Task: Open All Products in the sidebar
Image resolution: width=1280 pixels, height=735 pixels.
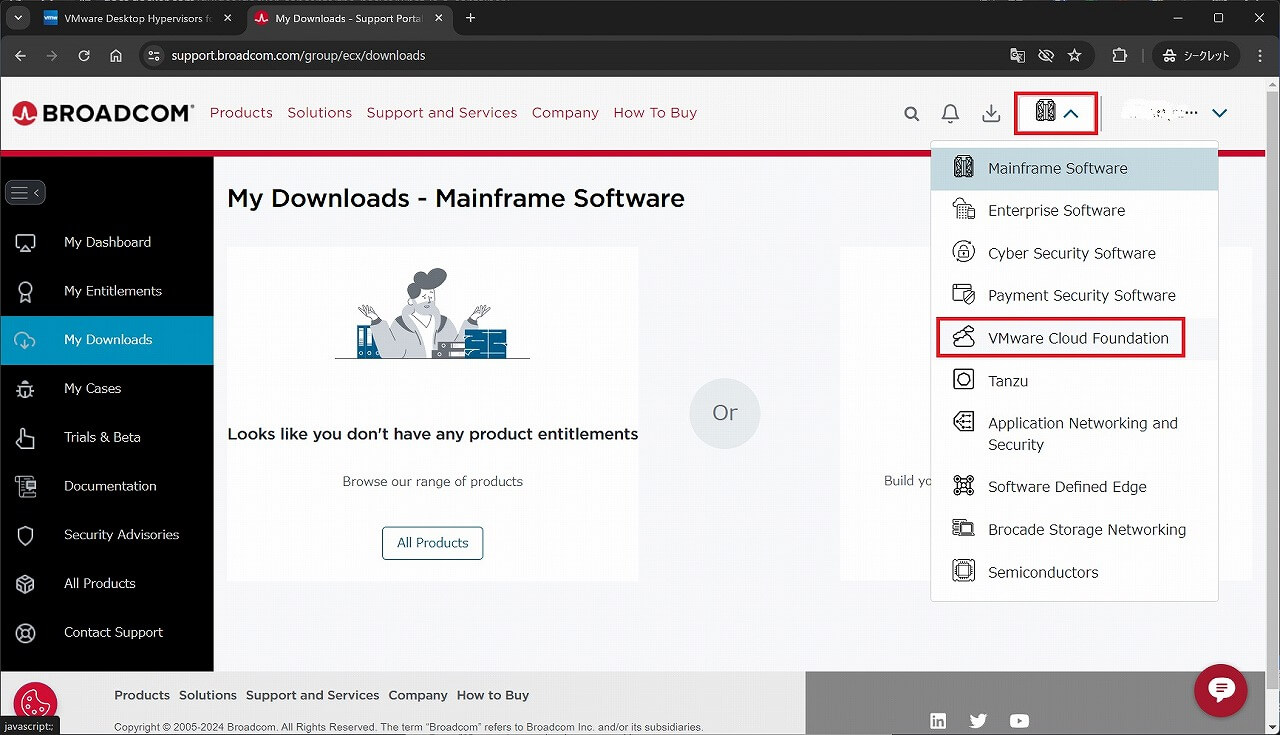Action: coord(107,584)
